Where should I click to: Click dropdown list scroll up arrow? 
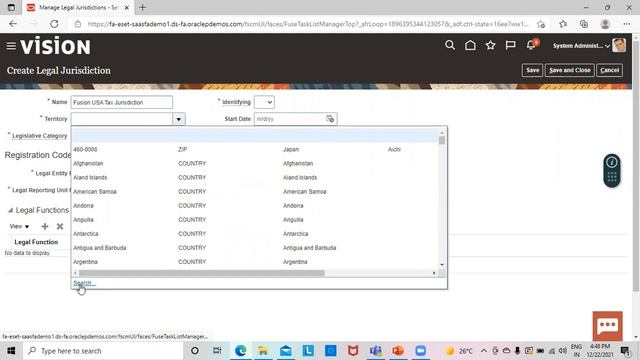click(442, 133)
